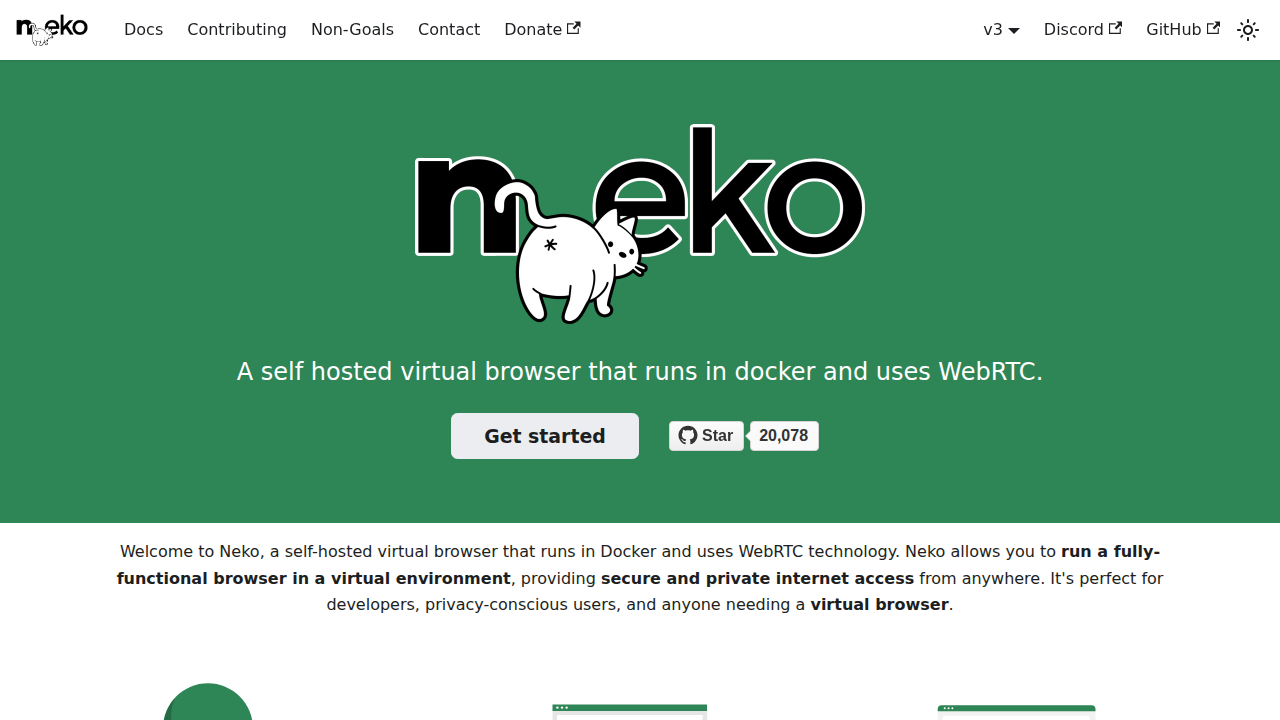Image resolution: width=1280 pixels, height=720 pixels.
Task: Select Contact in the top navbar
Action: [449, 30]
